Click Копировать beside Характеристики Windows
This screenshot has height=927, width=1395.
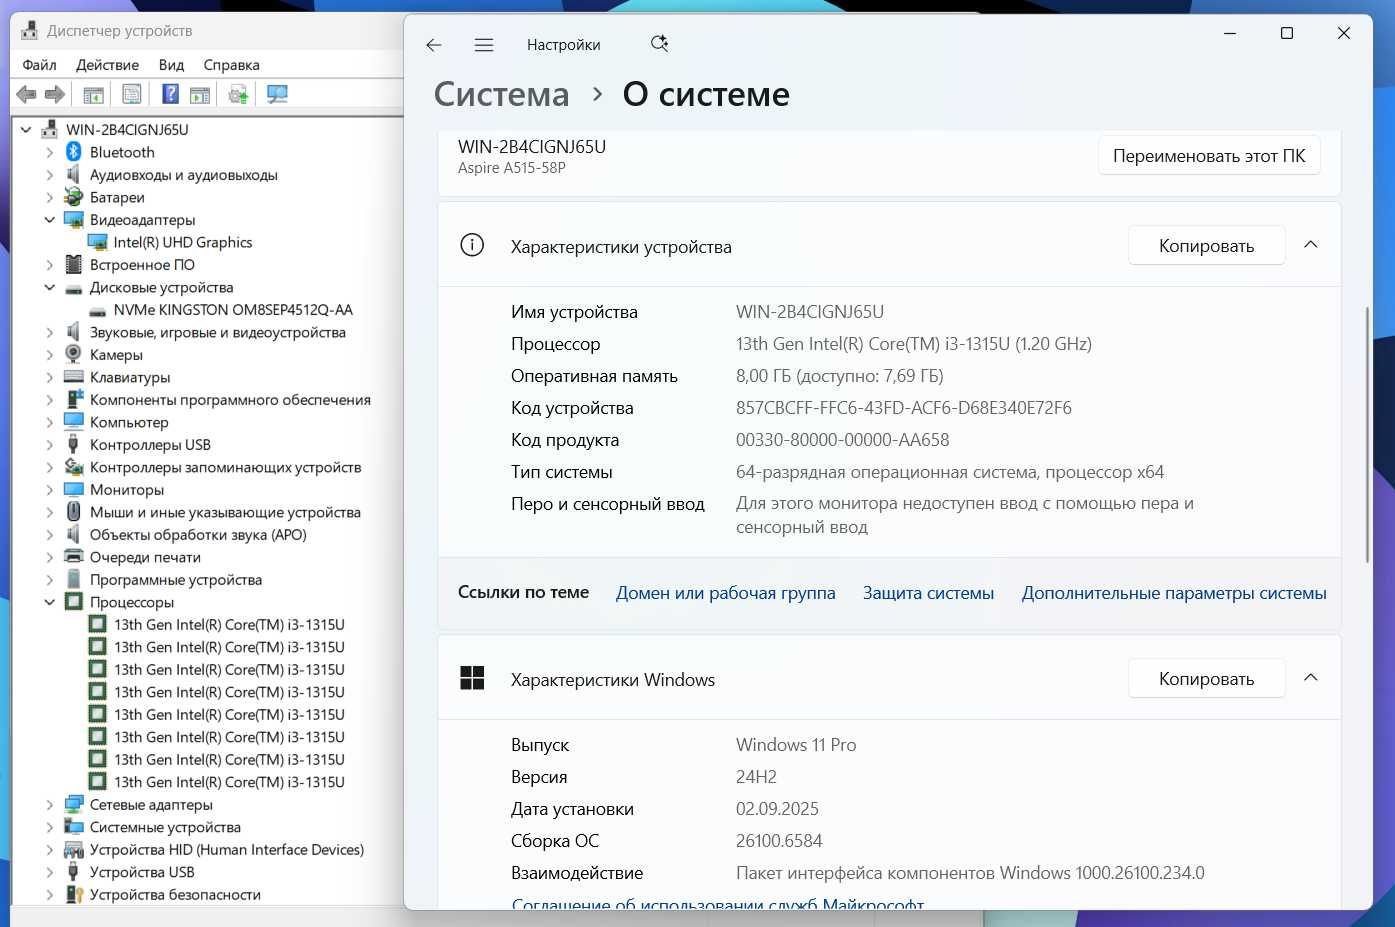(1206, 679)
